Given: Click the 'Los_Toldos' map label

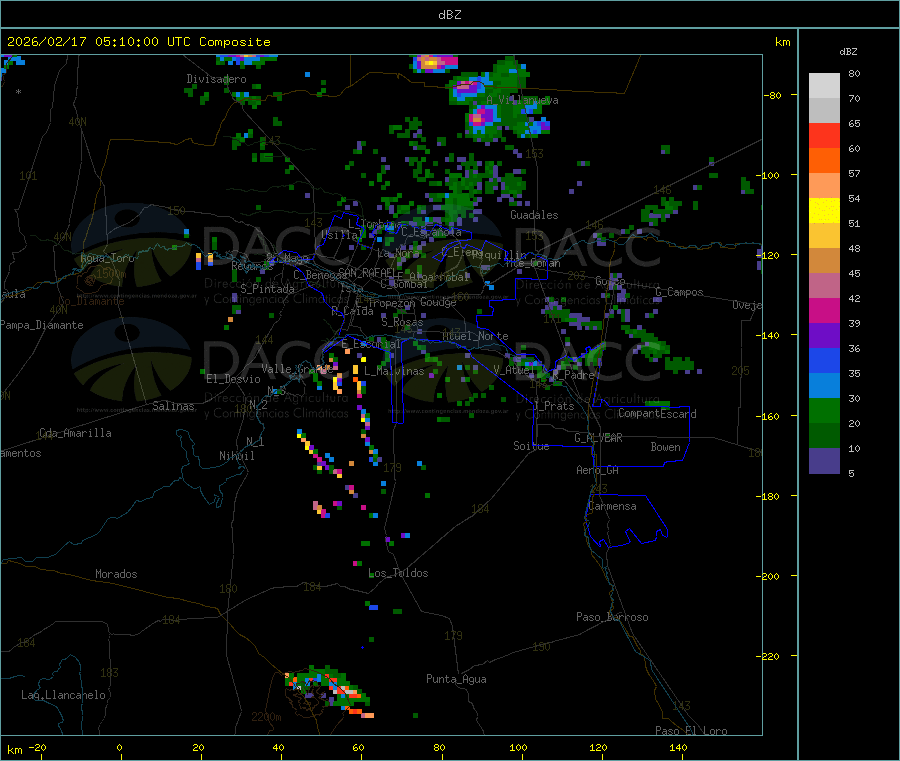Looking at the screenshot, I should point(398,573).
